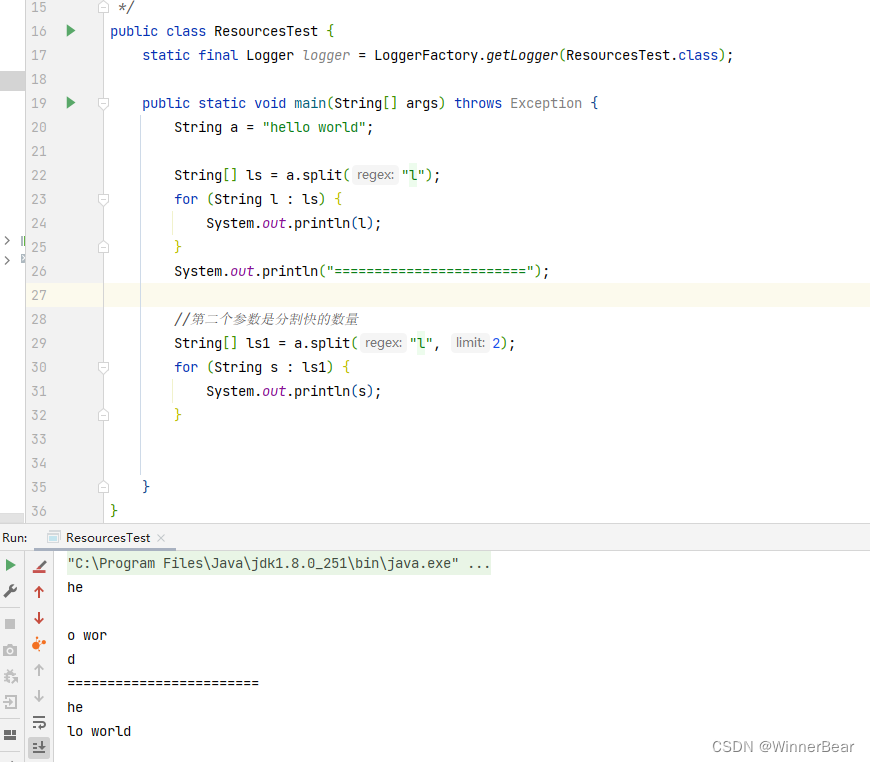This screenshot has height=762, width=870.
Task: Click line number 22 in the gutter
Action: [x=39, y=175]
